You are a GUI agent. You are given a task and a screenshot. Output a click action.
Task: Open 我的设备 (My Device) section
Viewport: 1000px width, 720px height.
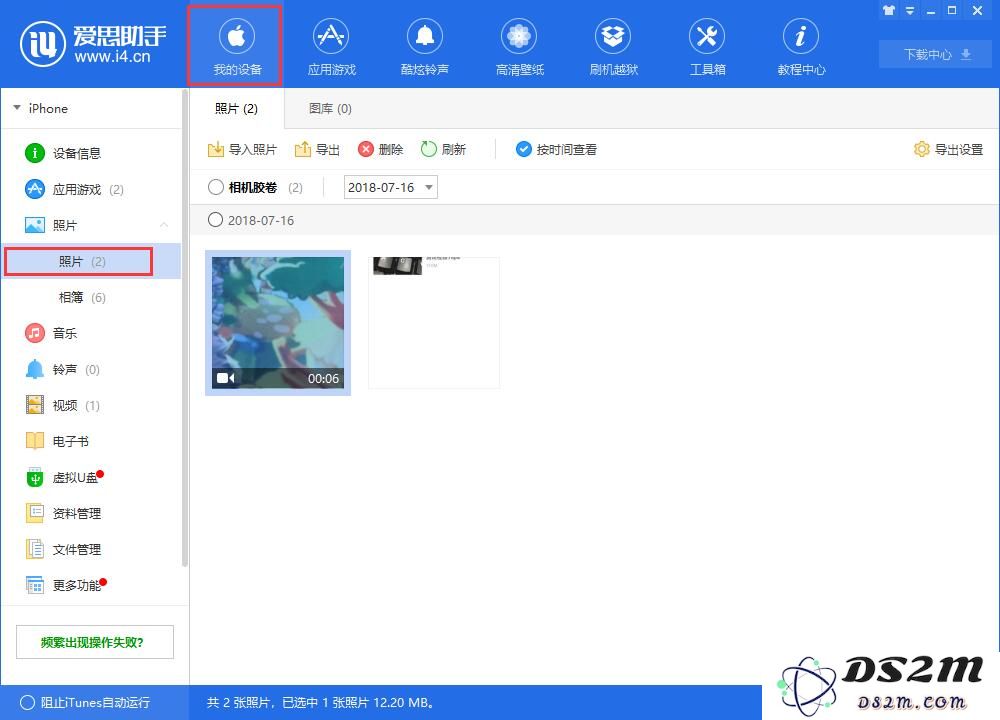point(237,46)
